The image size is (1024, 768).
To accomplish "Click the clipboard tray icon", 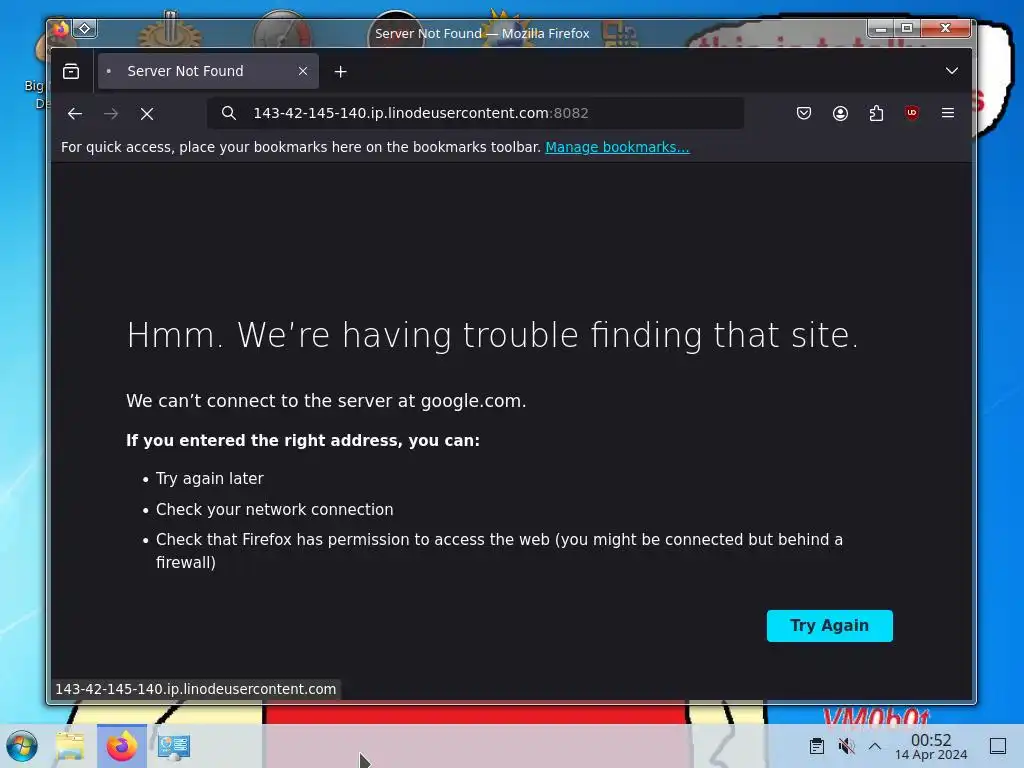I will (816, 746).
